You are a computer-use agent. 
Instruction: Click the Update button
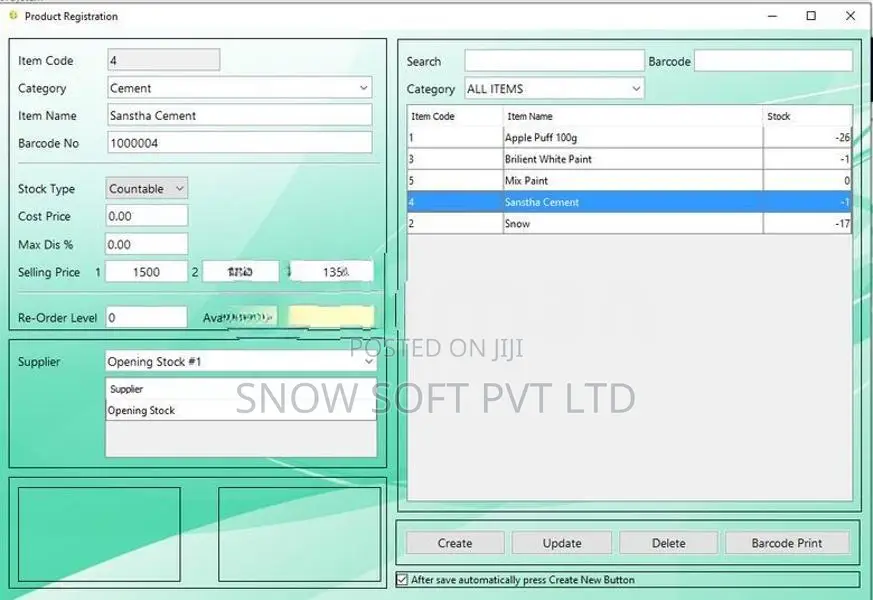coord(562,543)
